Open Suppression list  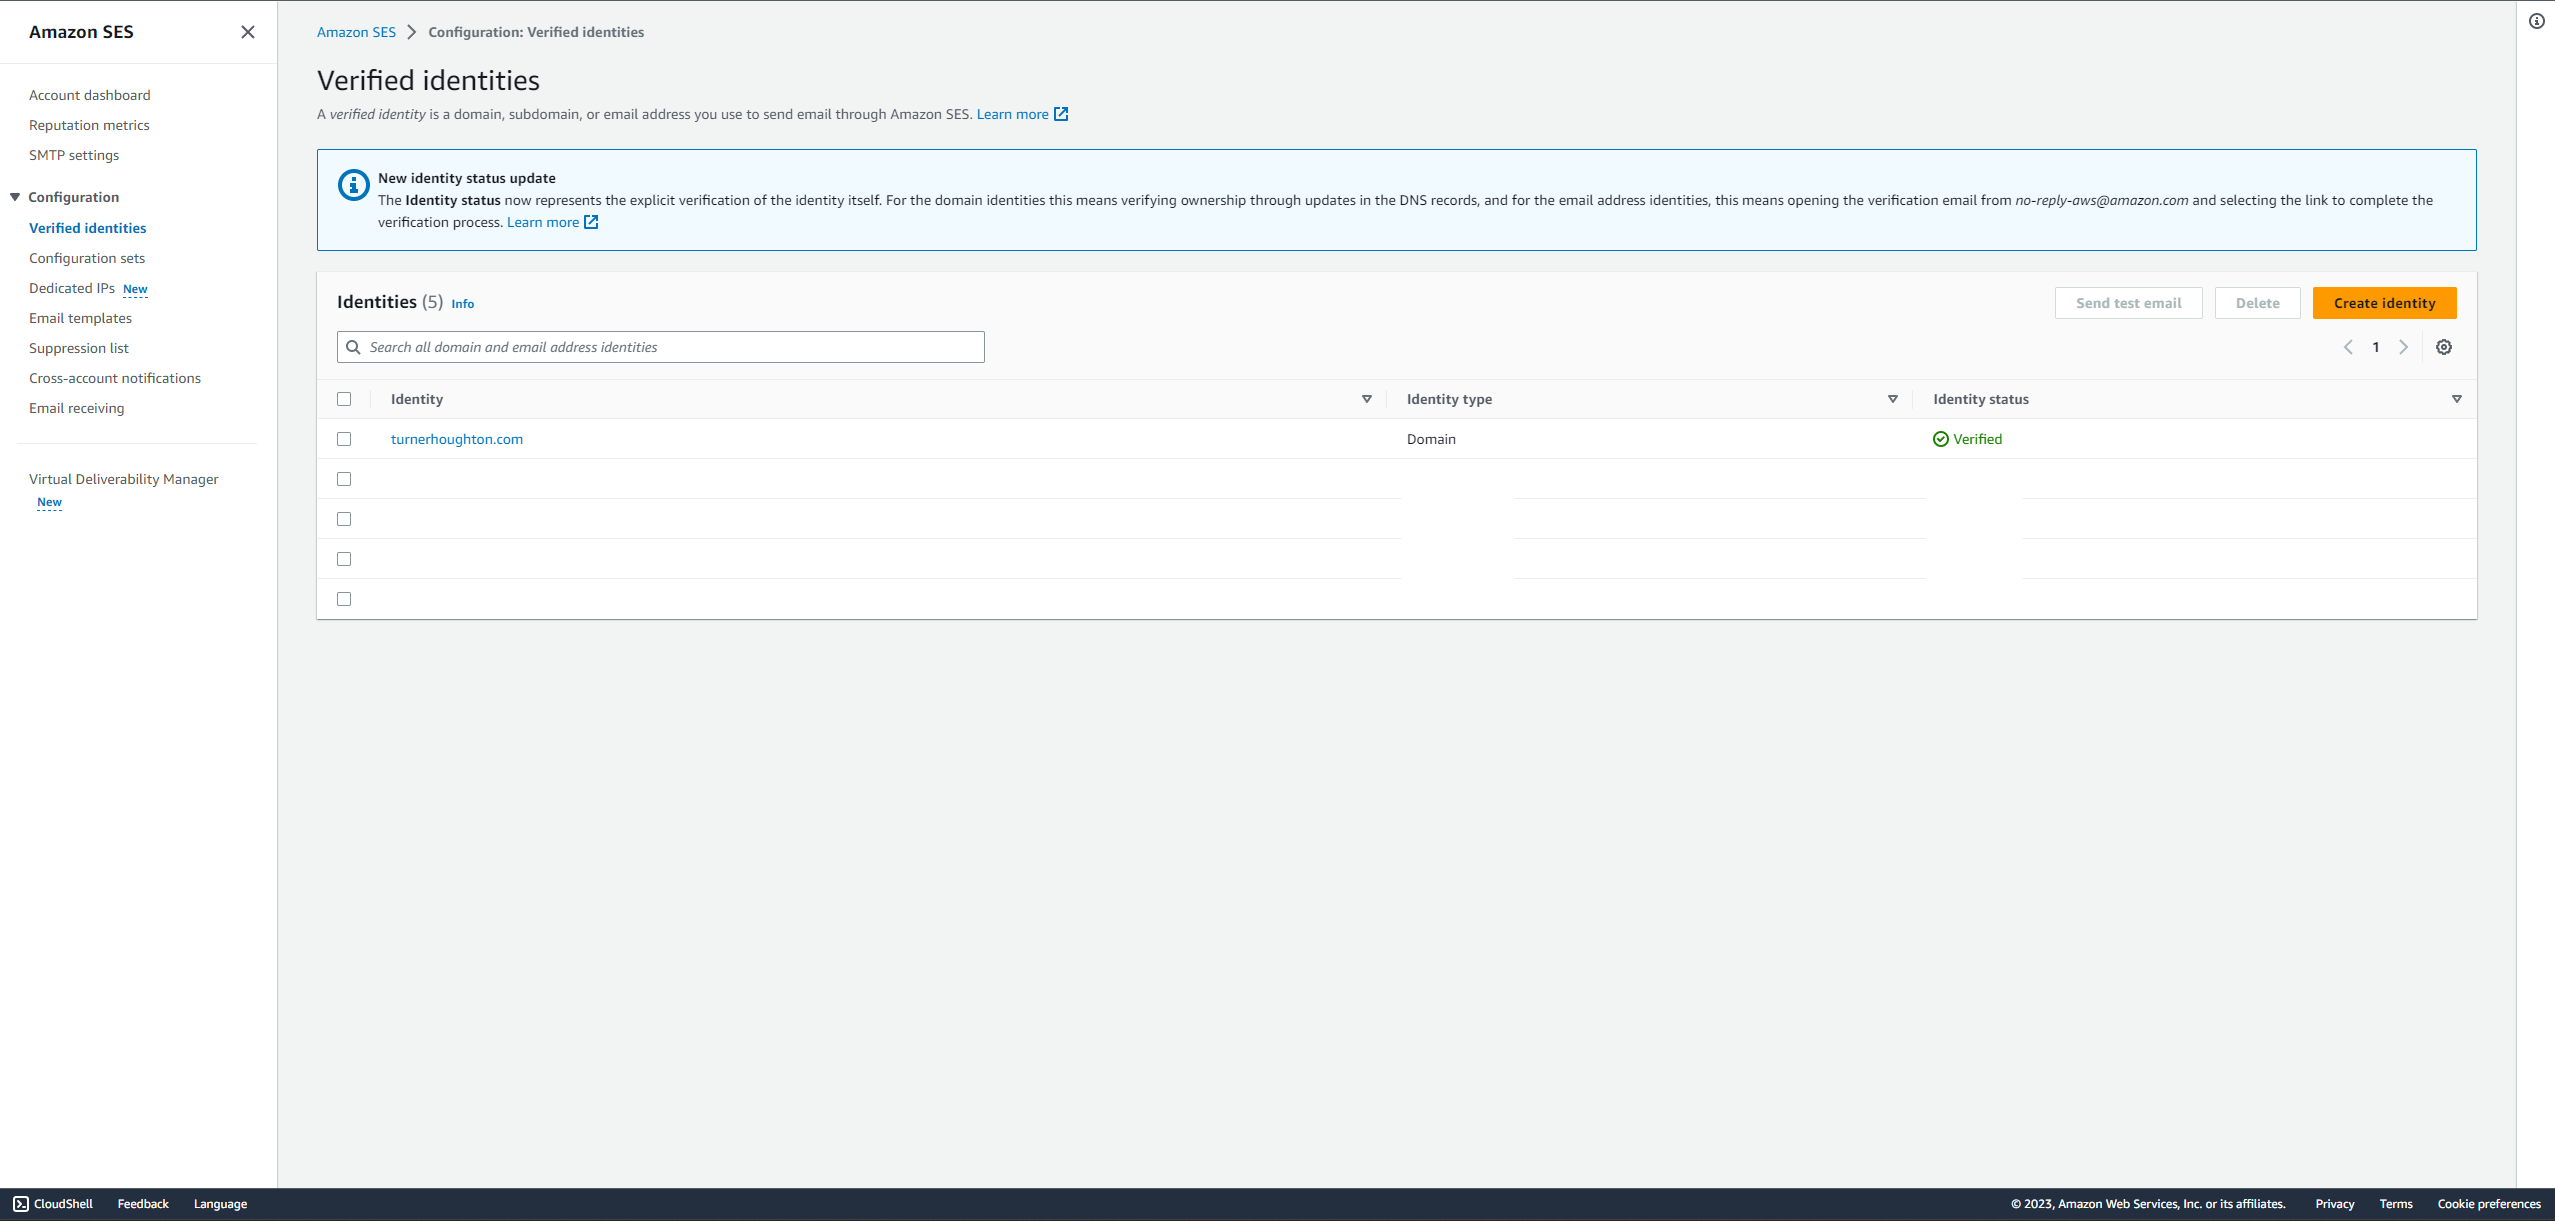(x=79, y=348)
